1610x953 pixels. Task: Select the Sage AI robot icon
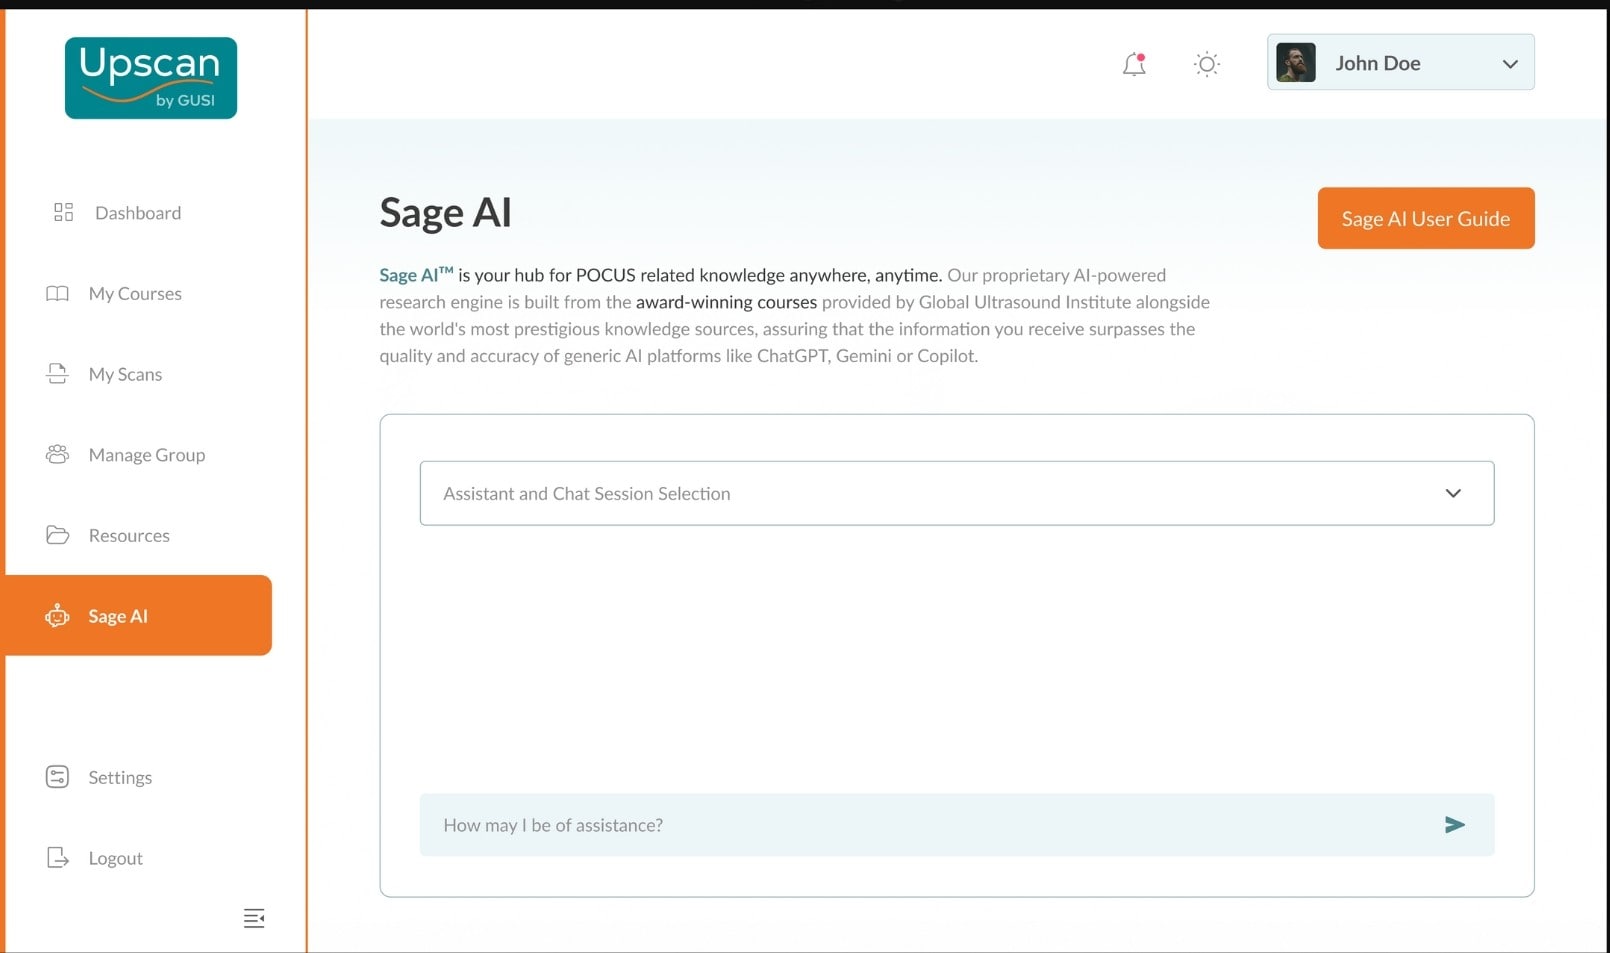pyautogui.click(x=58, y=616)
